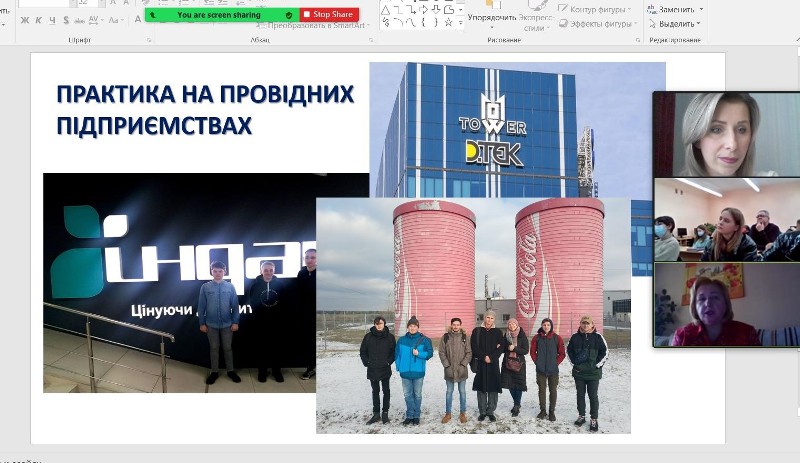
Task: Click the slide title 'ПРАКТИКА НА ПРОВІДНИХ ПІДПРИЄМСТВАХ'
Action: [x=205, y=110]
